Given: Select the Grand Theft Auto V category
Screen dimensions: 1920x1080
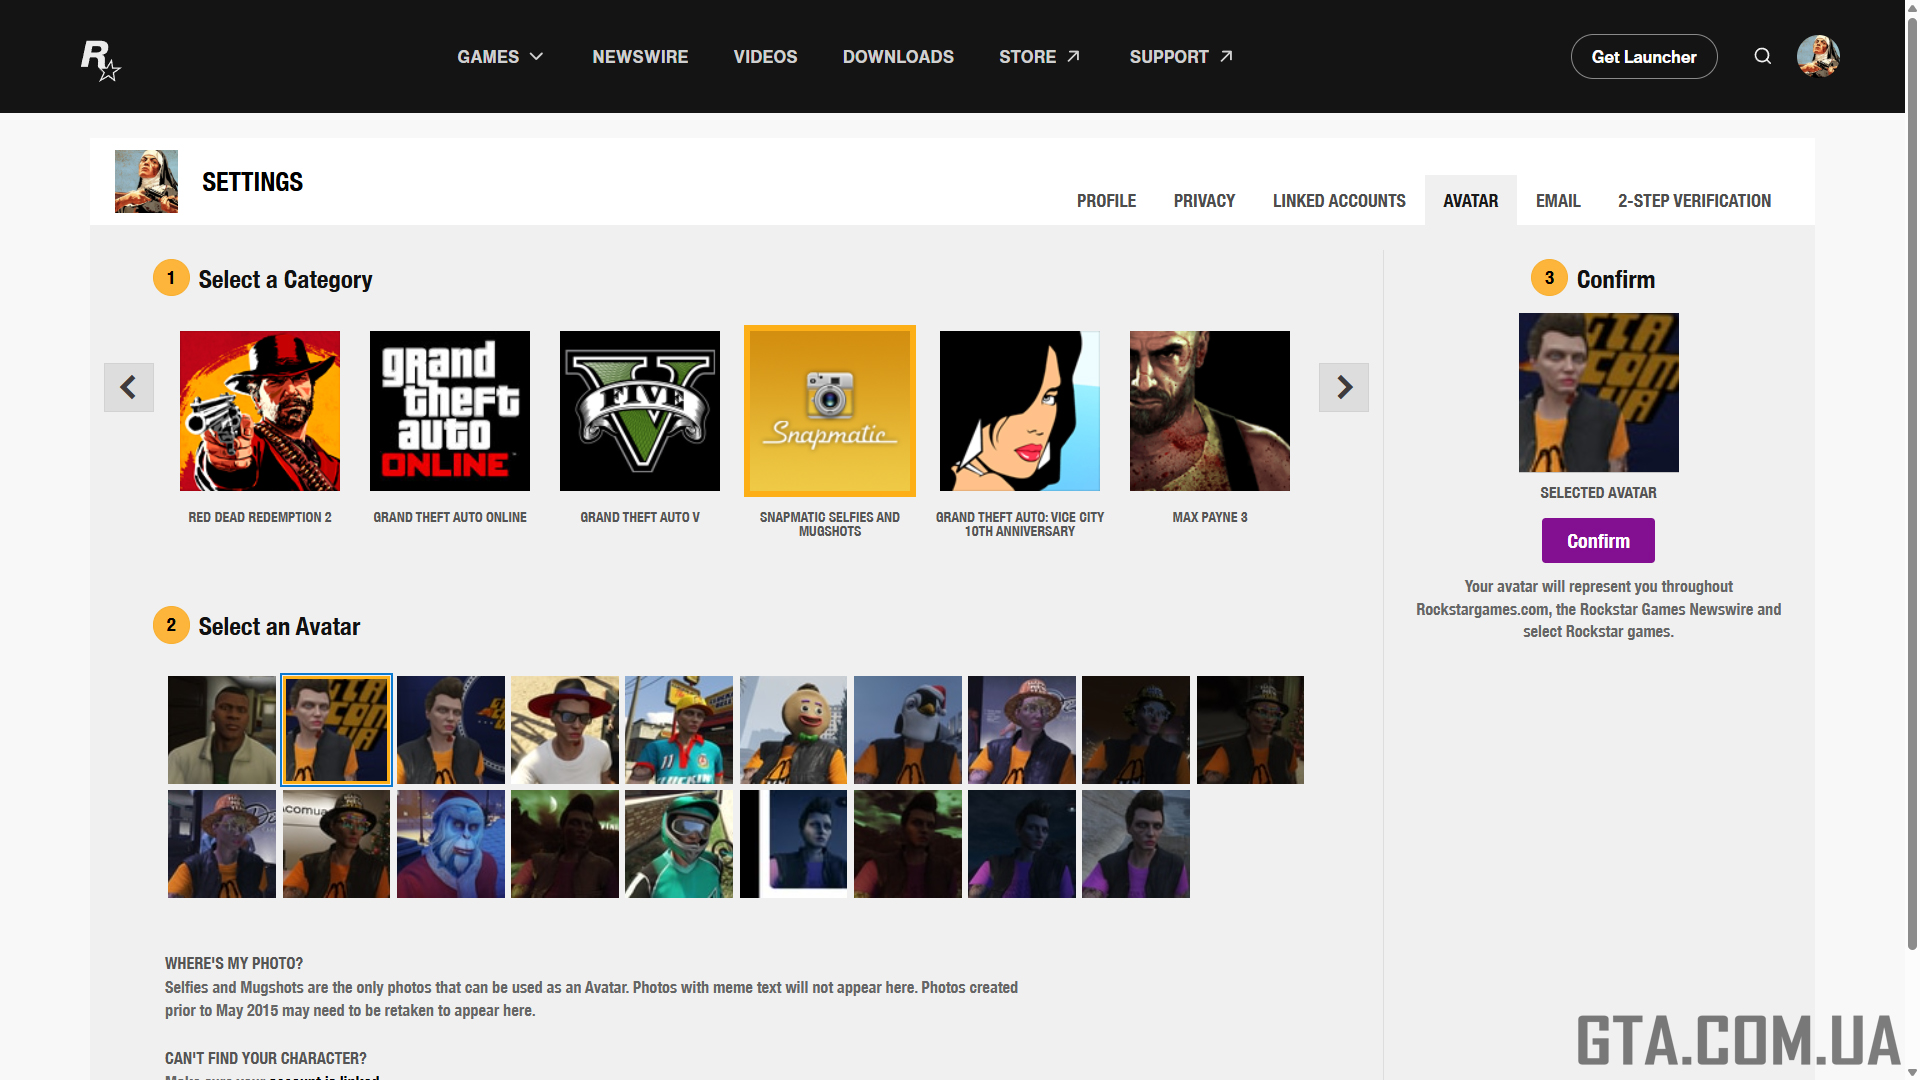Looking at the screenshot, I should (640, 411).
